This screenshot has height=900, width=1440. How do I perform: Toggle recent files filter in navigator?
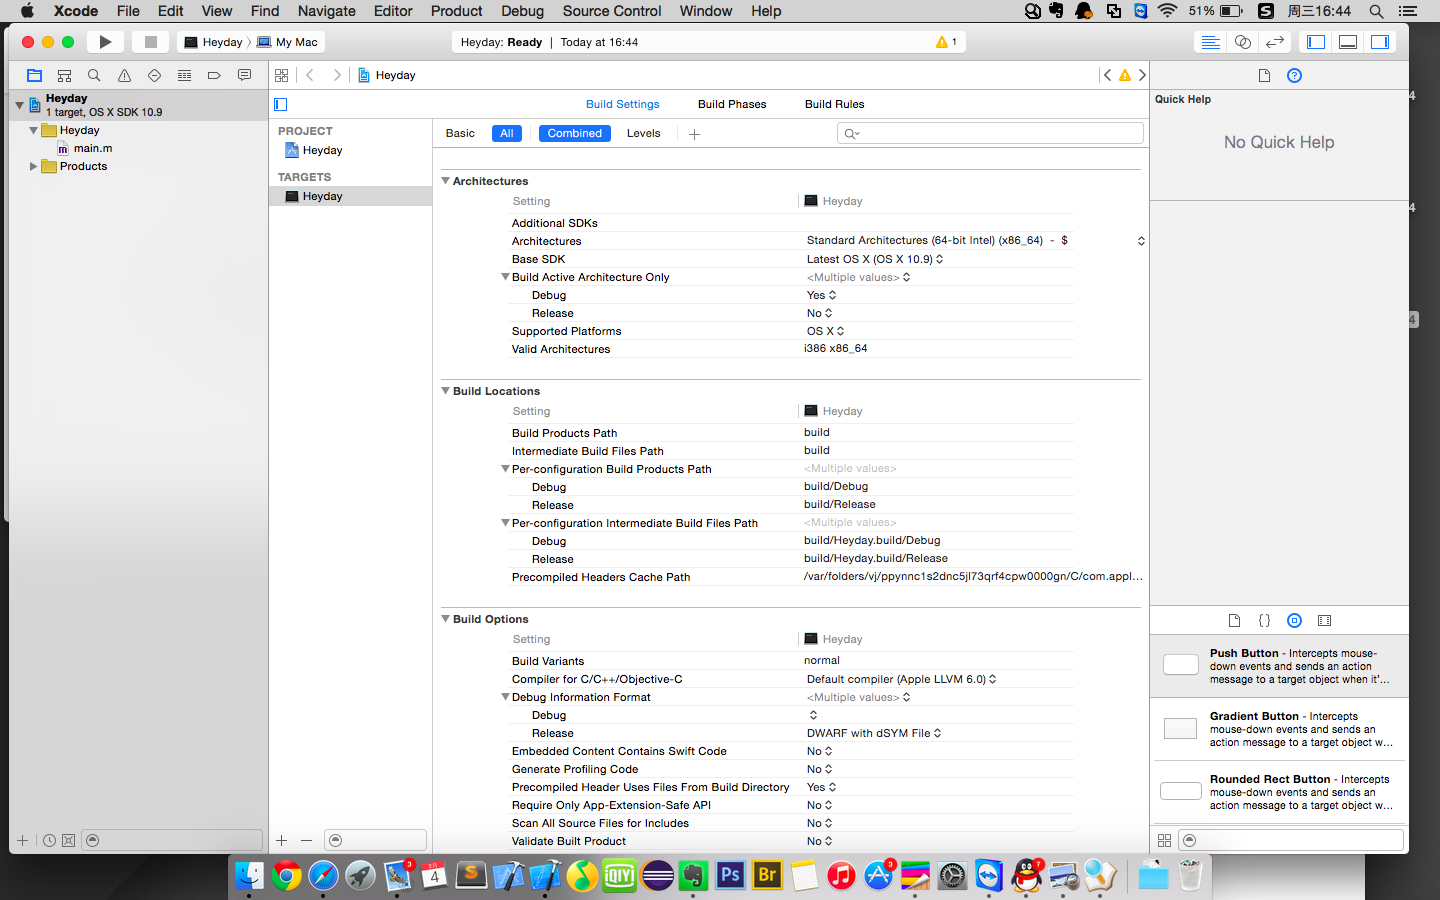pyautogui.click(x=49, y=841)
